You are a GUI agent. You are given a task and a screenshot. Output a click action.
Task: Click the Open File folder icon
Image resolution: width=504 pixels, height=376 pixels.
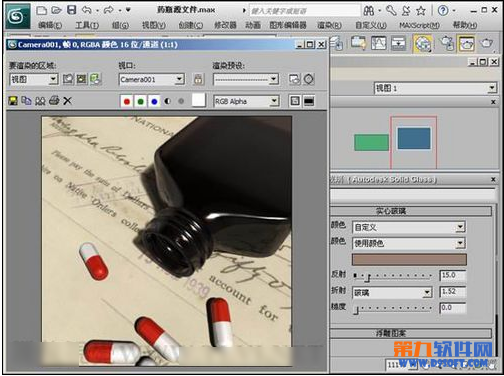[x=56, y=10]
